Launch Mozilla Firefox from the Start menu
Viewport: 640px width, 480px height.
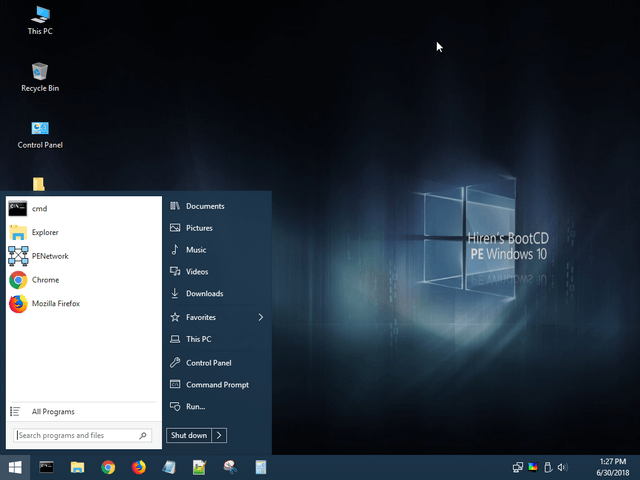55,304
